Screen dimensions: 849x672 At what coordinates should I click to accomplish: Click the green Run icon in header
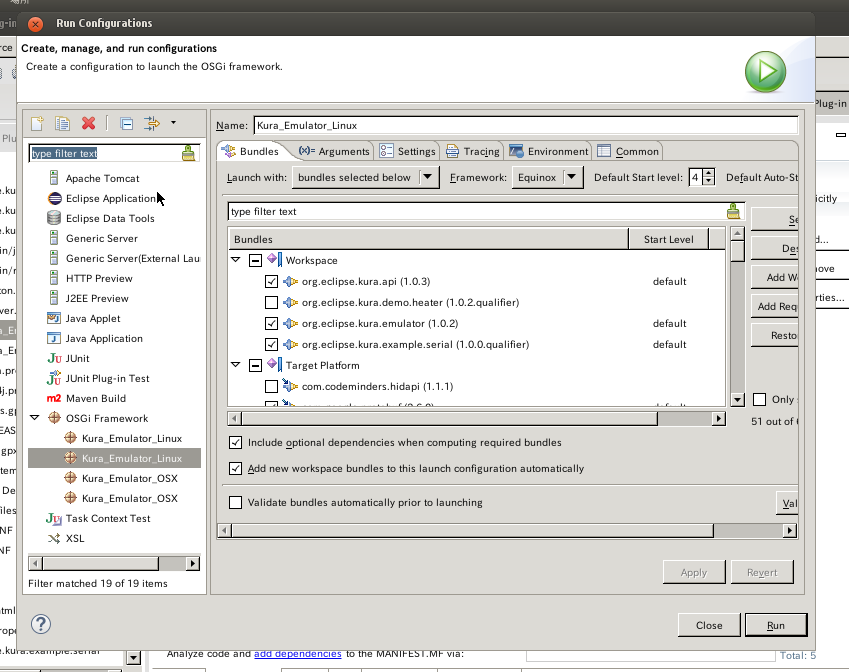pos(765,71)
